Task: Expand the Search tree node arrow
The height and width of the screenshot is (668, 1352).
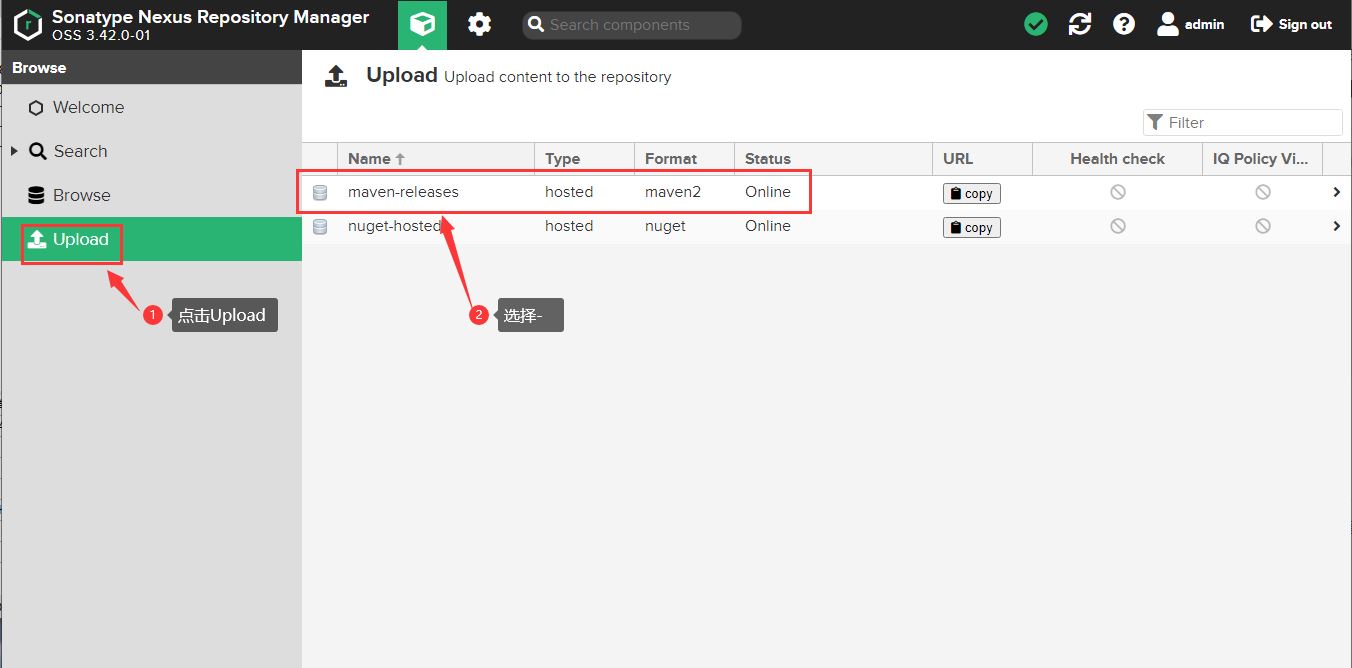Action: point(14,151)
